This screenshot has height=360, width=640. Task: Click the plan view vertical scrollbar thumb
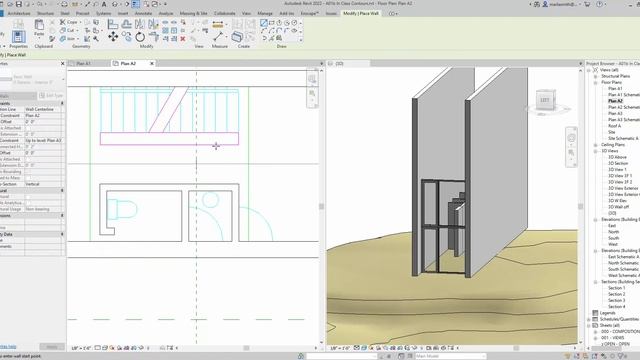click(x=321, y=207)
